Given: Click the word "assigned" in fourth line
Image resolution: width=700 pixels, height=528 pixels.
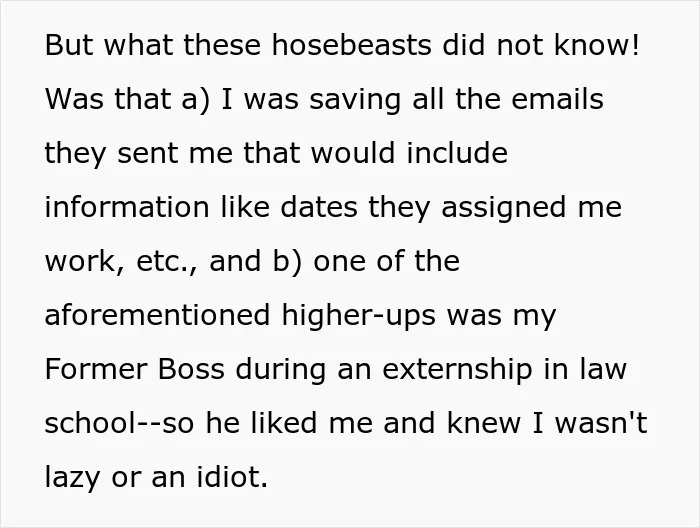Looking at the screenshot, I should [504, 209].
